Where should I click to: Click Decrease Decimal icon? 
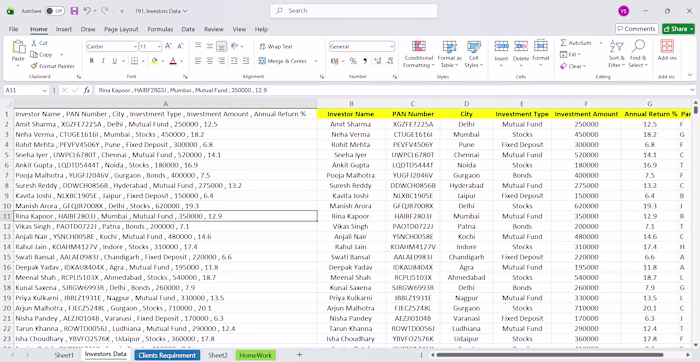click(389, 61)
